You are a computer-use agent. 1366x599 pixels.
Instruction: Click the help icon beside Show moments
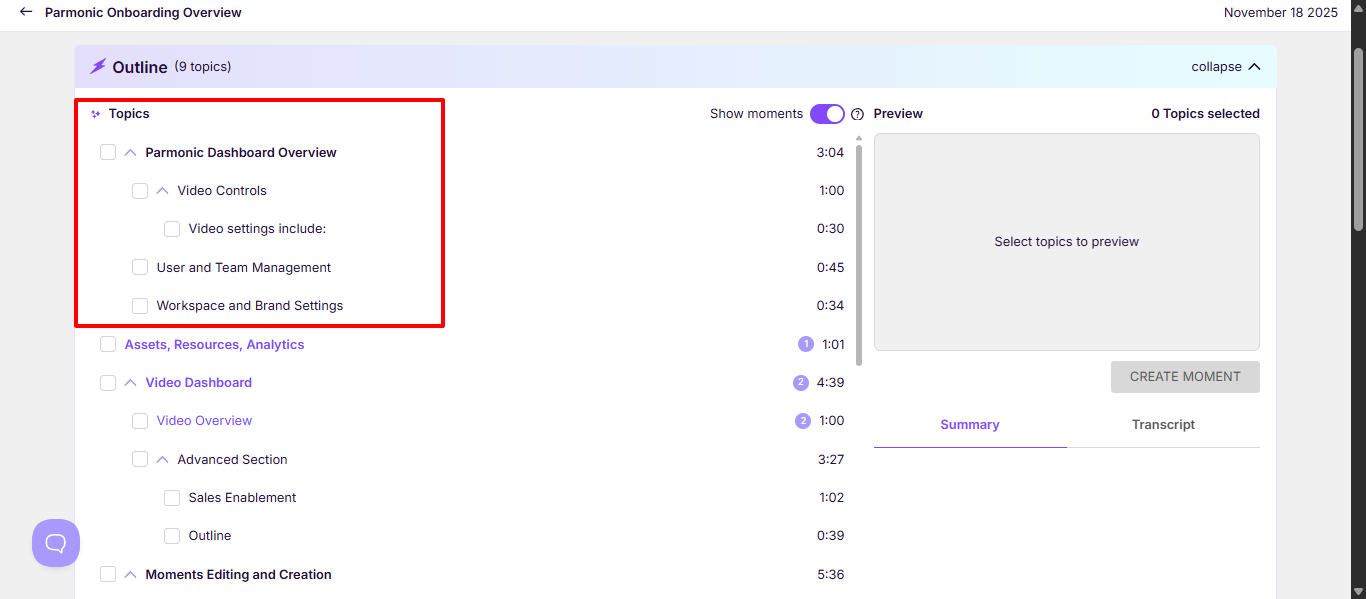pyautogui.click(x=857, y=114)
